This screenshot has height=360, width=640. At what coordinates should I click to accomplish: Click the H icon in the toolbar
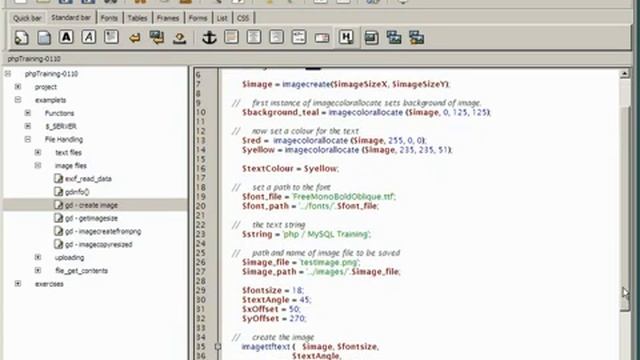(x=346, y=38)
